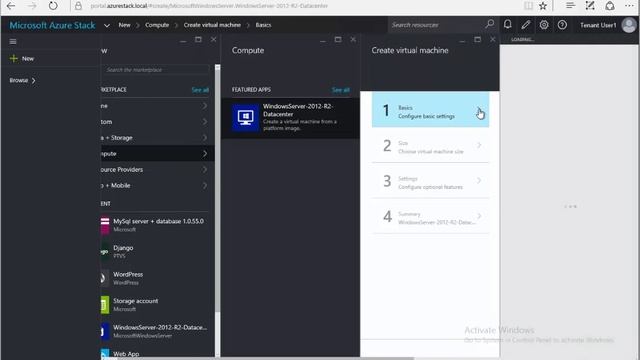
Task: Open the WordPress marketplace item
Action: click(x=157, y=278)
